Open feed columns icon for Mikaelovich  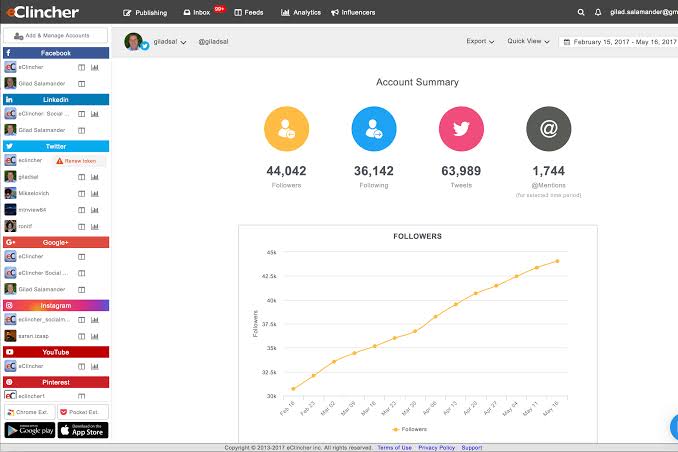pos(81,193)
